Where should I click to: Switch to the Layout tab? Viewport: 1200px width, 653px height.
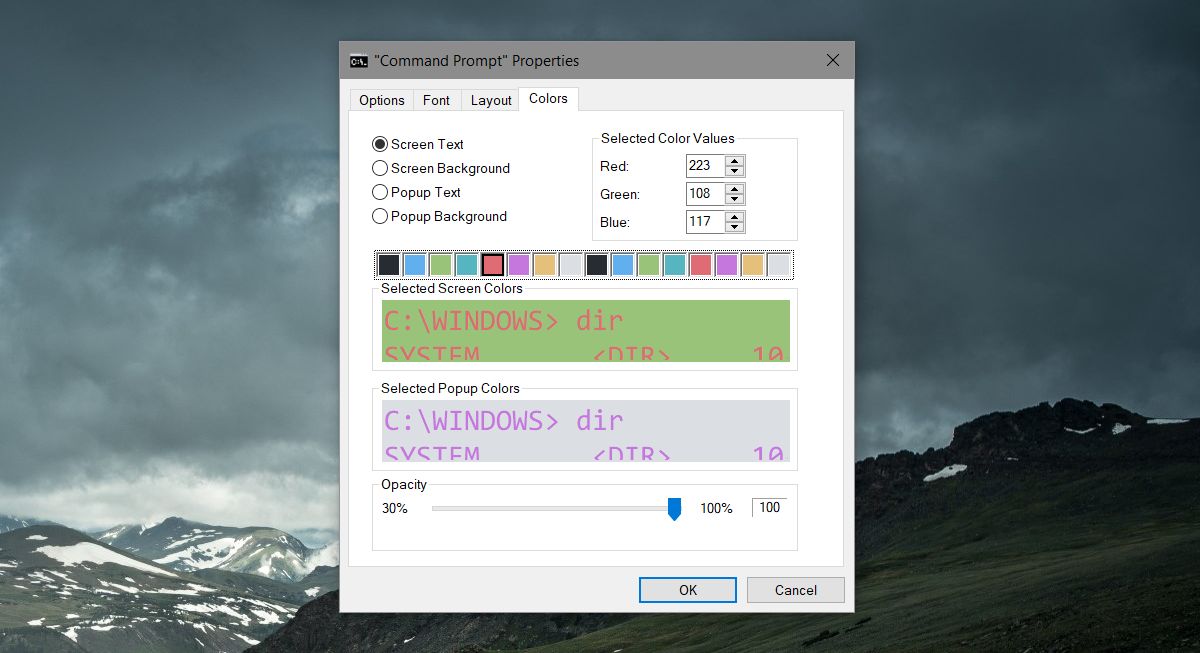pyautogui.click(x=491, y=100)
